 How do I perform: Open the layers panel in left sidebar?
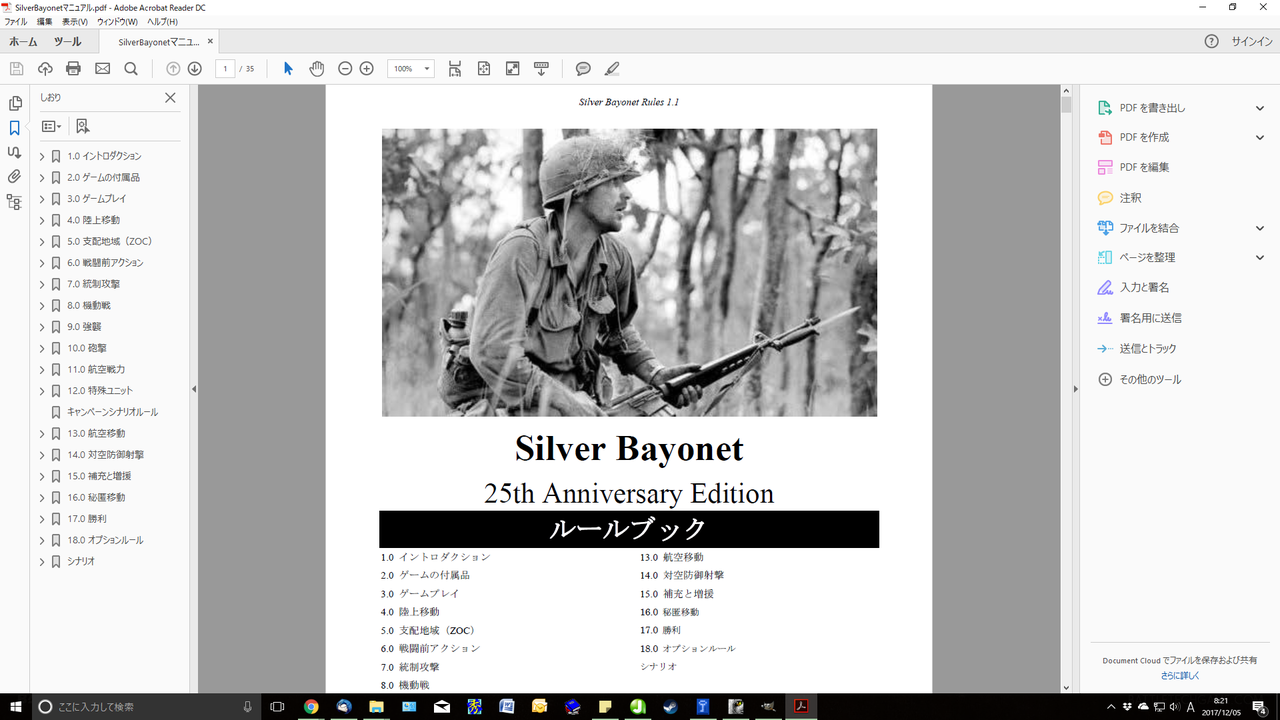[14, 202]
